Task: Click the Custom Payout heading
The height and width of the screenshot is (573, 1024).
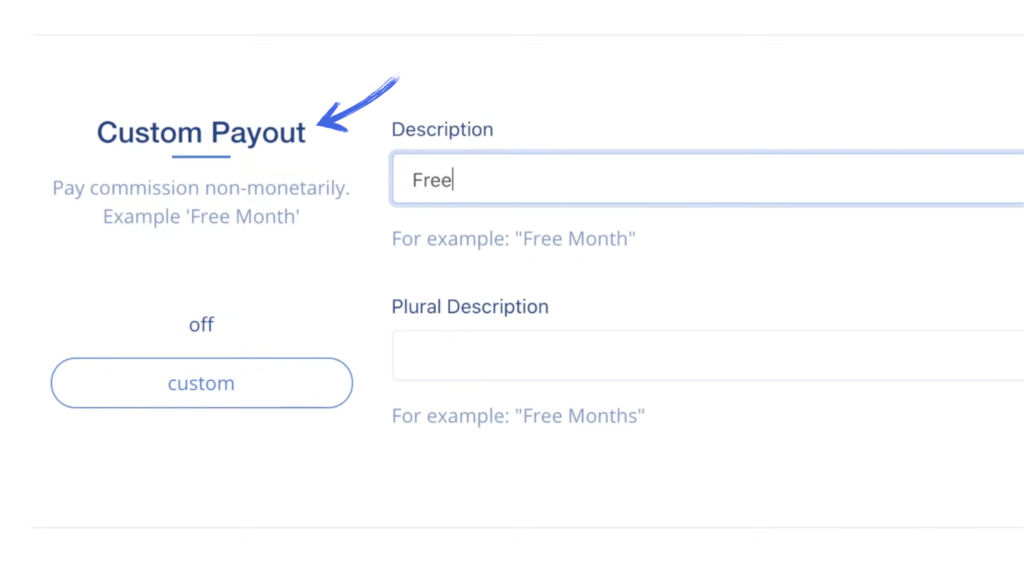Action: (201, 133)
